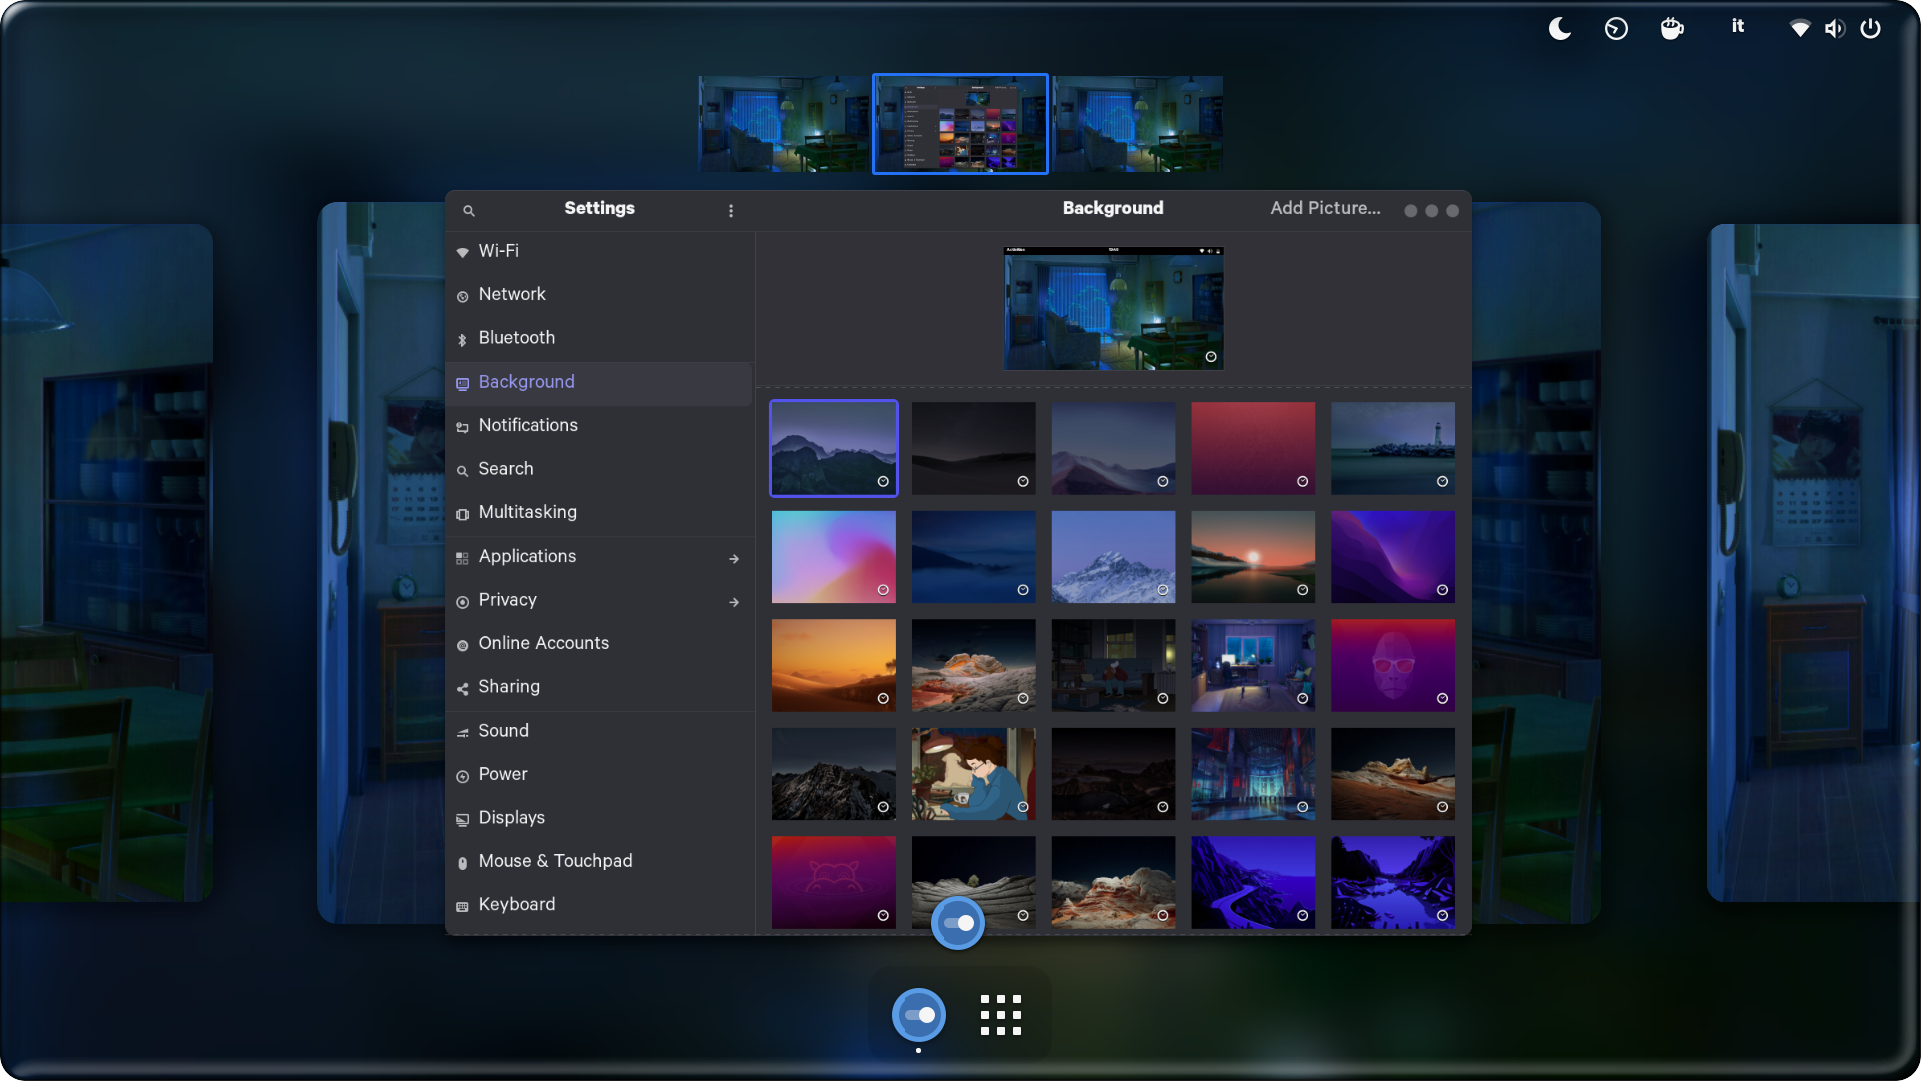This screenshot has height=1082, width=1922.
Task: Choose the lighthouse wallpaper thumbnail
Action: (x=1392, y=447)
